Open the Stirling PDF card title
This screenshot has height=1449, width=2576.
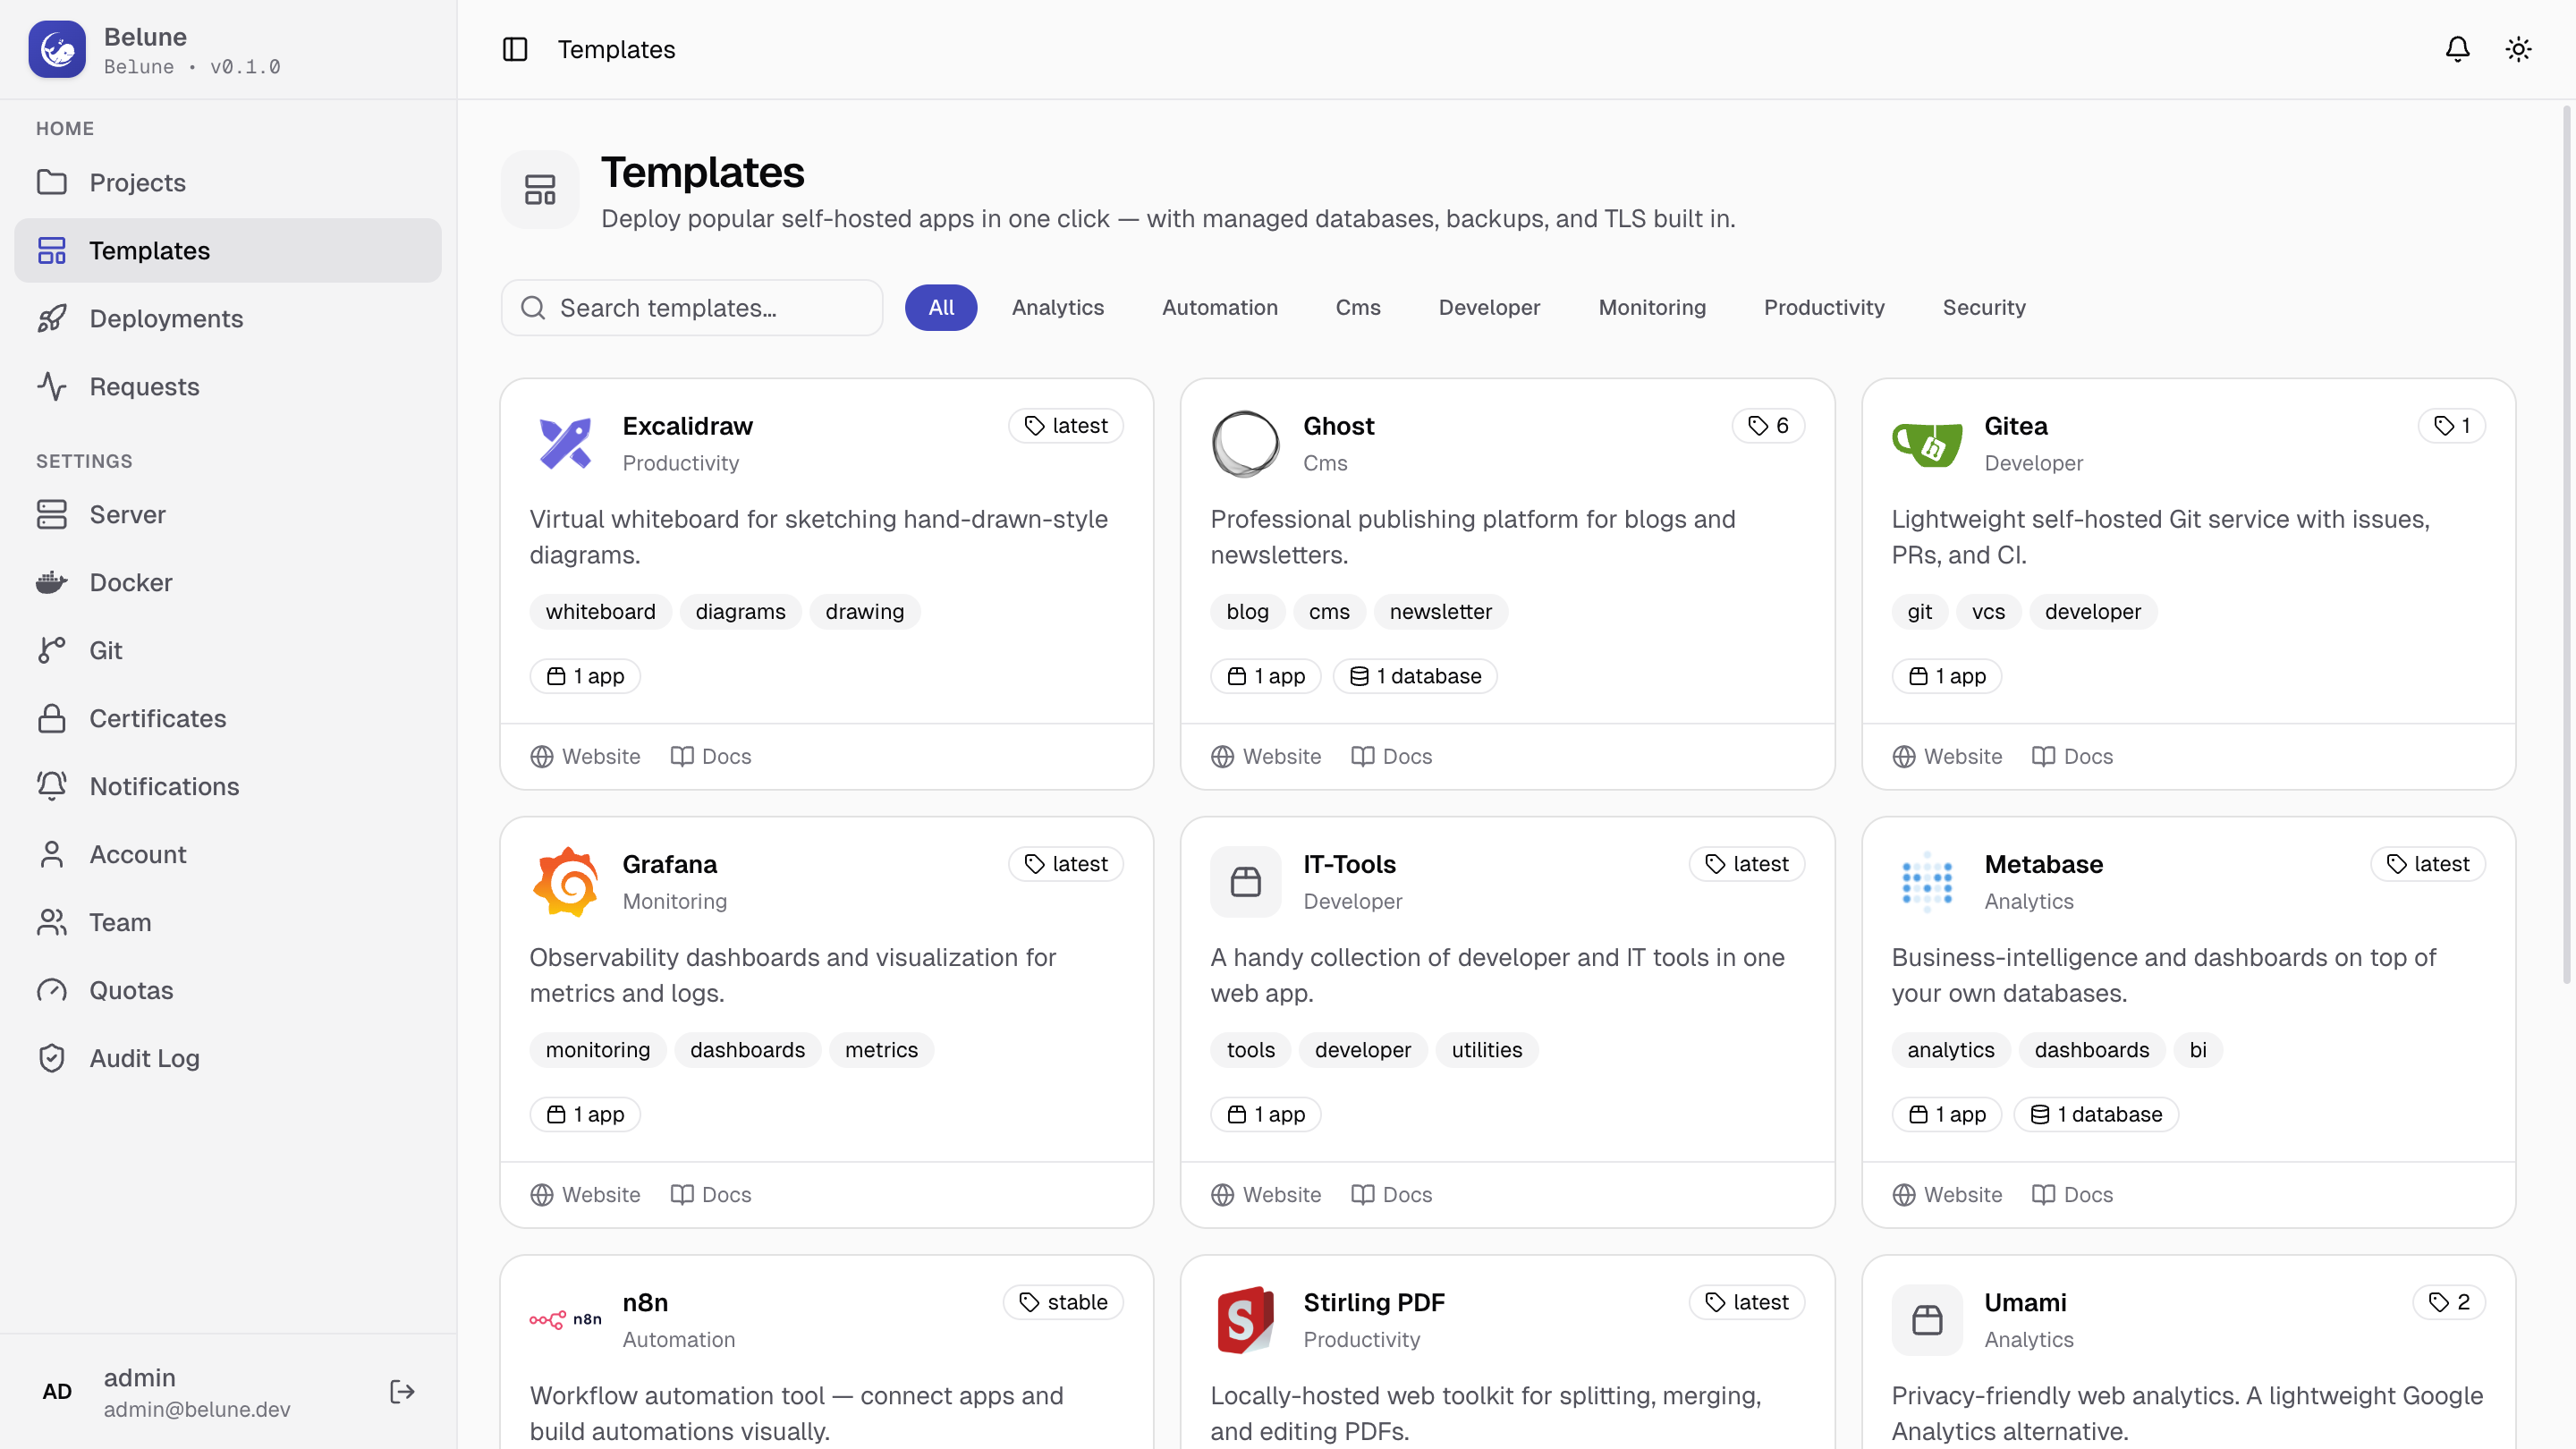[x=1374, y=1302]
